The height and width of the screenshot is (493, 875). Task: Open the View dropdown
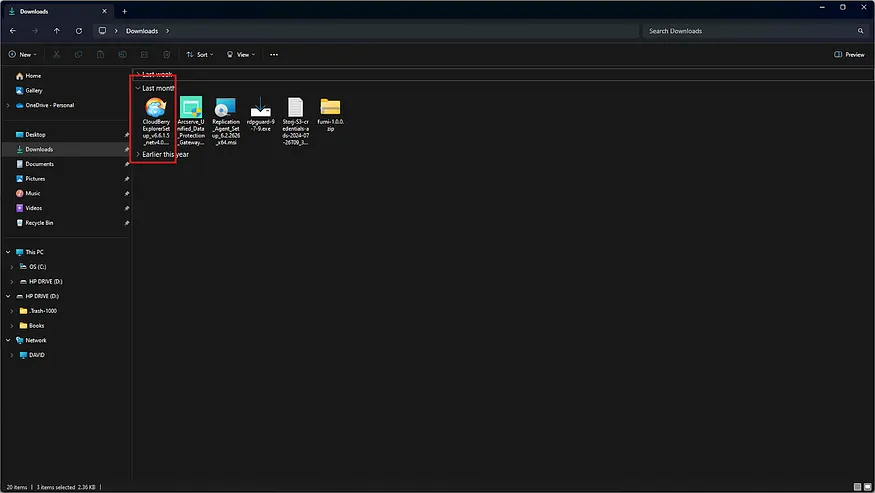pyautogui.click(x=241, y=54)
